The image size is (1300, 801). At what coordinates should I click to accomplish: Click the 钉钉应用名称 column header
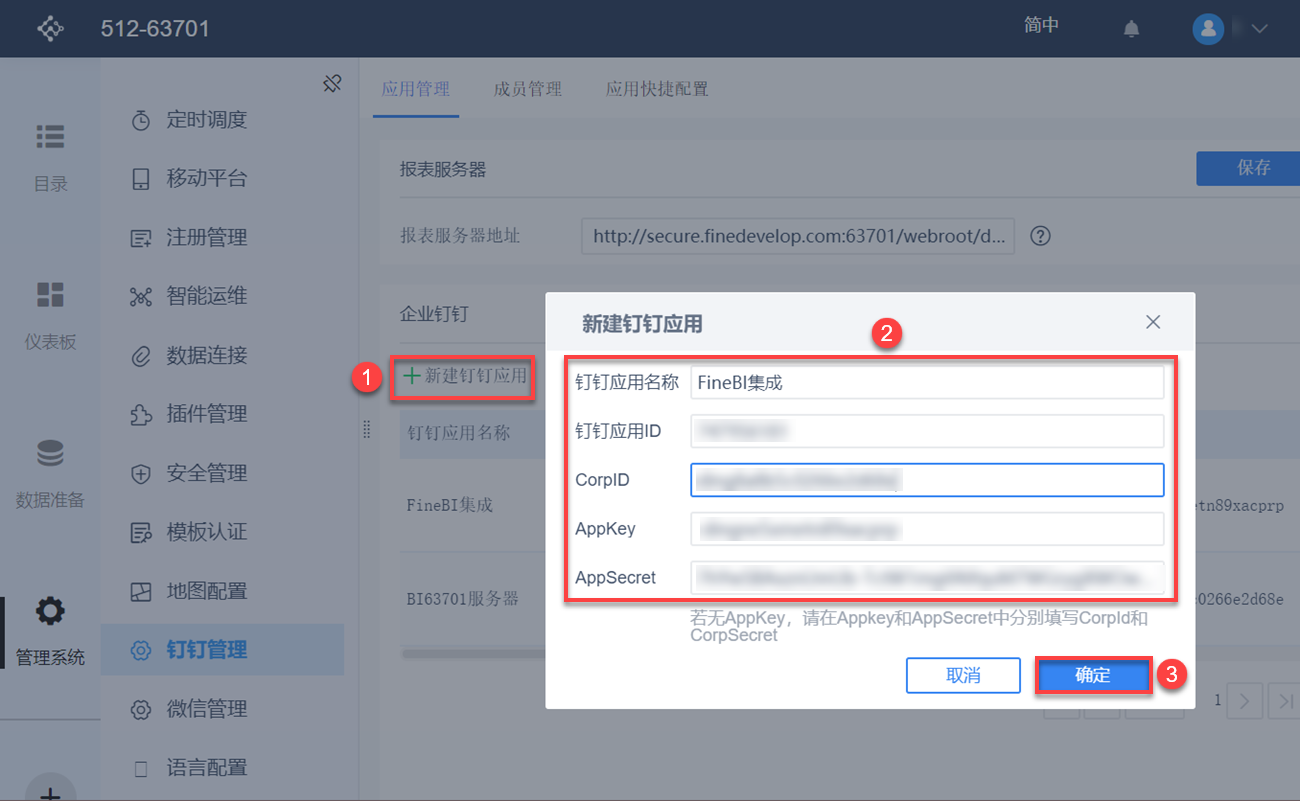click(x=459, y=433)
